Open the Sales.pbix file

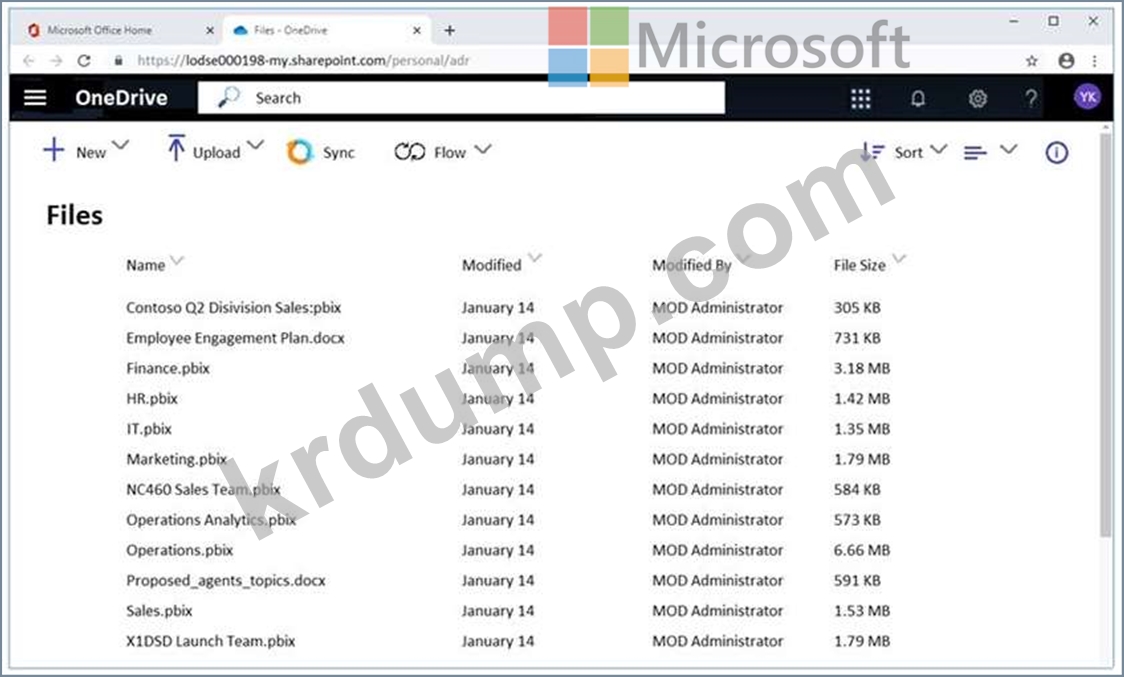[159, 611]
